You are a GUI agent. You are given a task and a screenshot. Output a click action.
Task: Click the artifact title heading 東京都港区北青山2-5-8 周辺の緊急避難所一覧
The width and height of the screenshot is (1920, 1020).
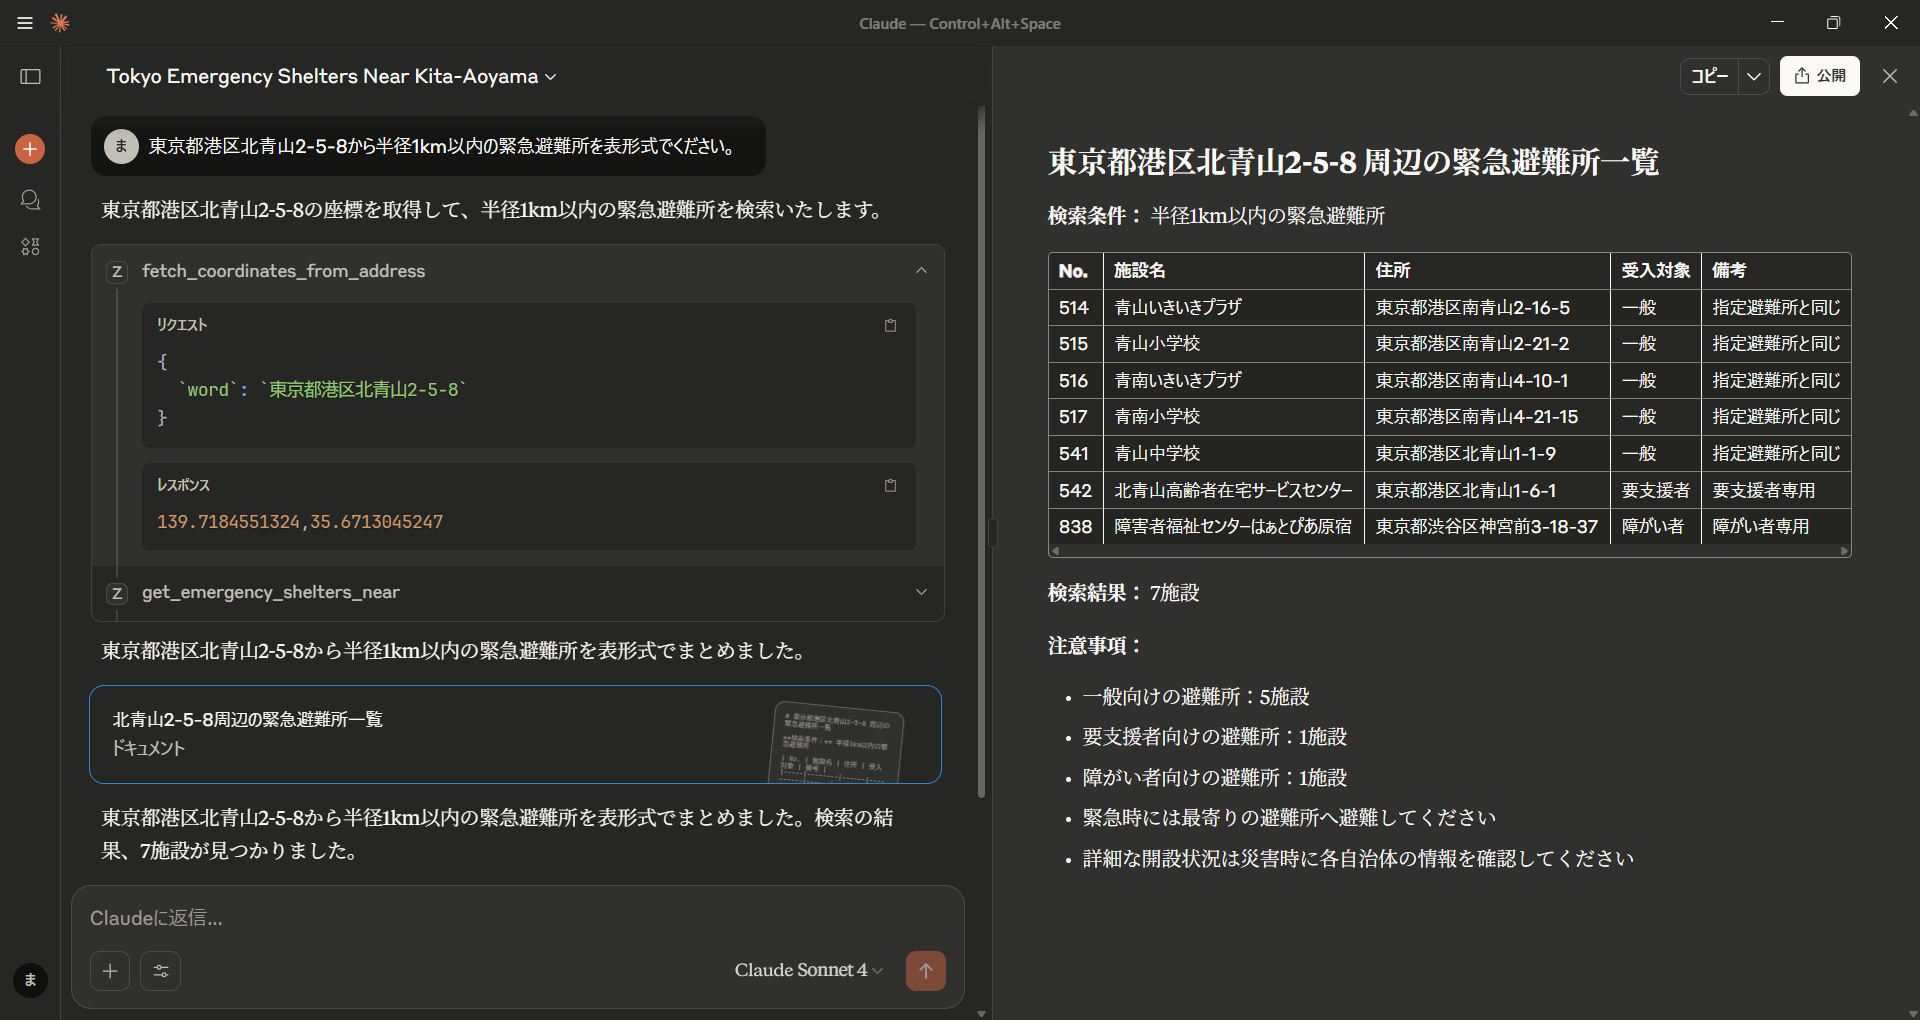[1353, 162]
